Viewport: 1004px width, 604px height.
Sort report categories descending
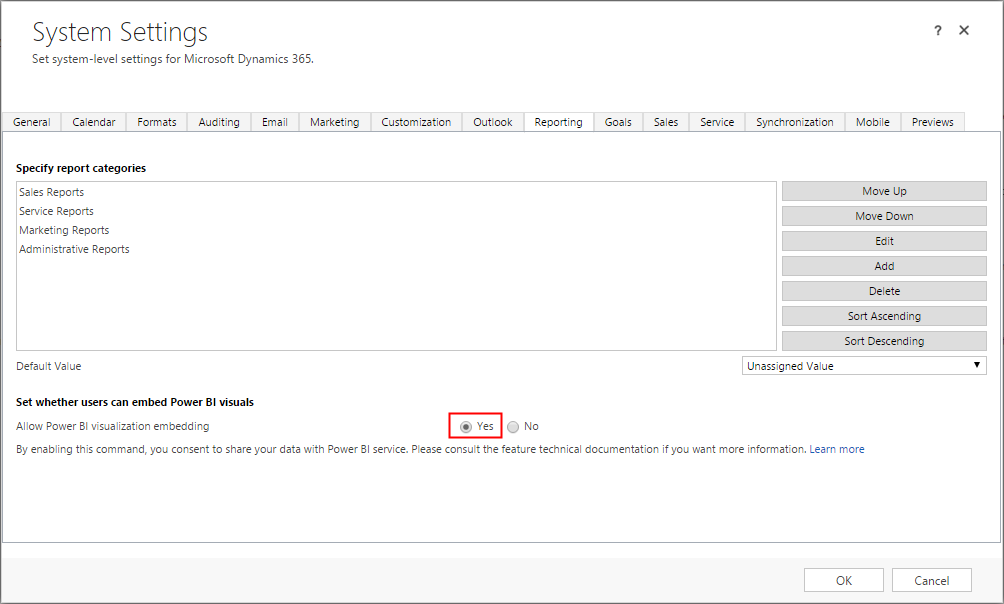coord(884,341)
